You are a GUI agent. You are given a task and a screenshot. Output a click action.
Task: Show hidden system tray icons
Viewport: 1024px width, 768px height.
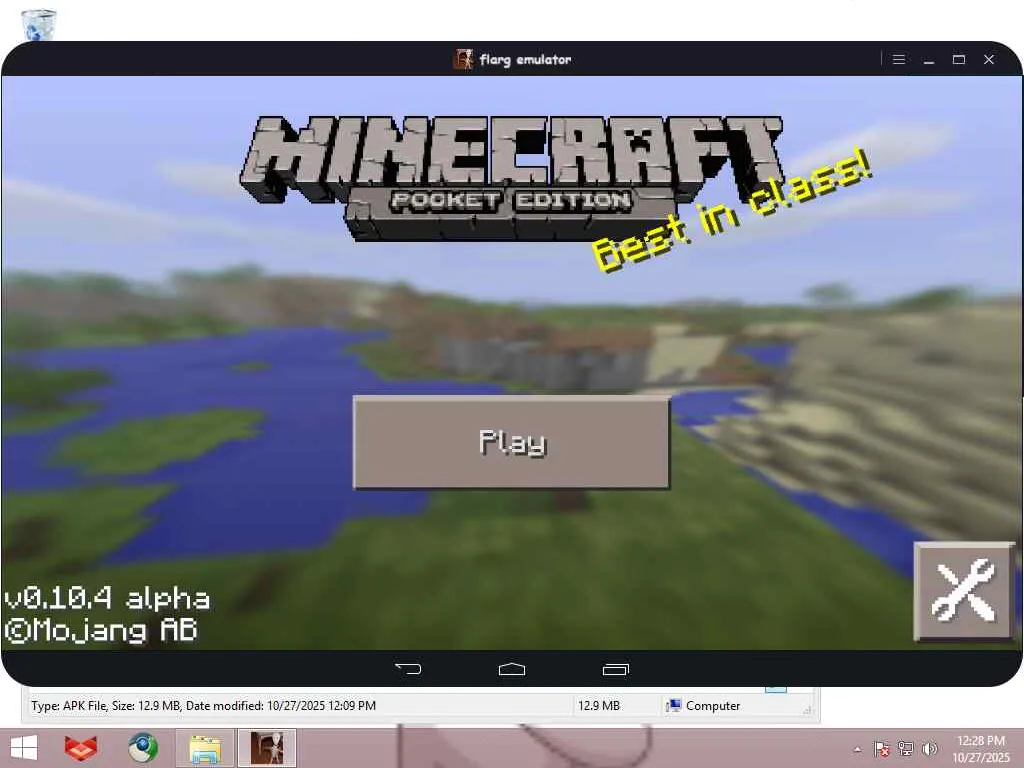point(857,749)
